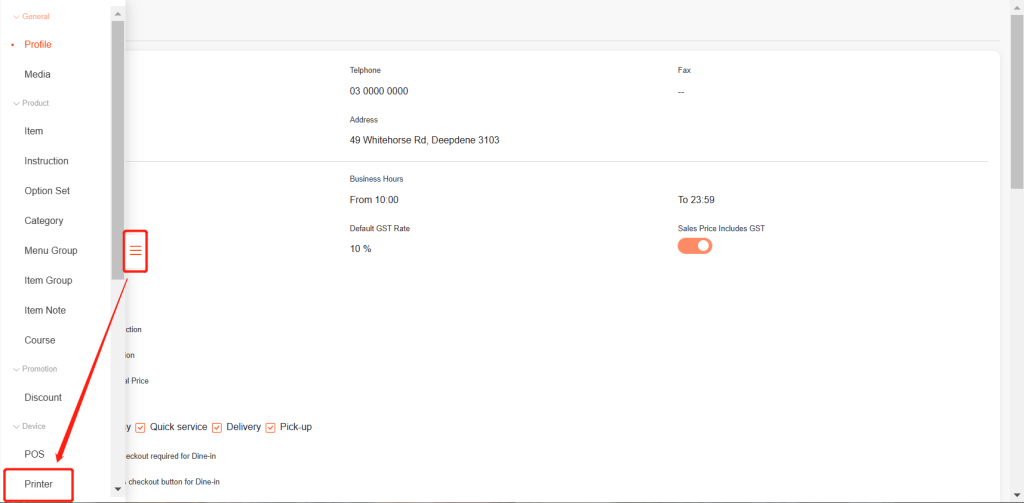Open the Menu Group entry
The image size is (1024, 503).
pyautogui.click(x=50, y=251)
